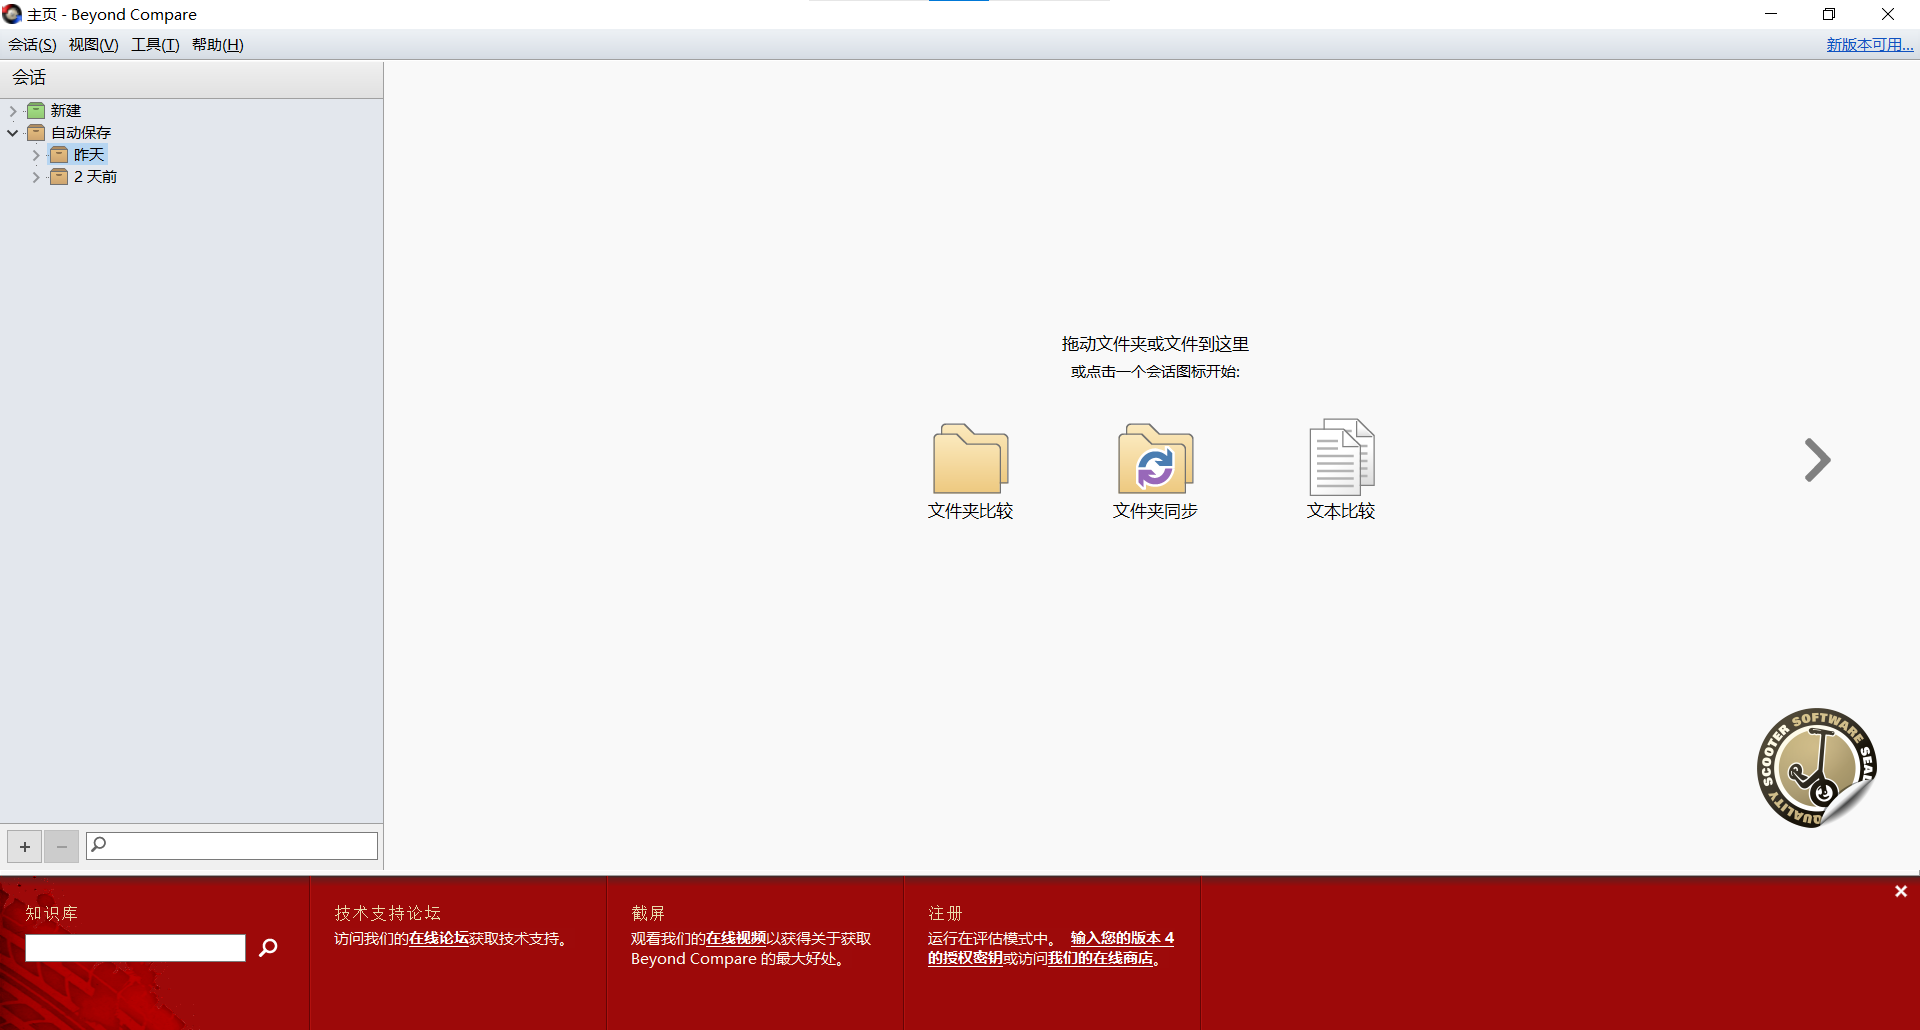Open the 工具(T) menu

point(155,45)
